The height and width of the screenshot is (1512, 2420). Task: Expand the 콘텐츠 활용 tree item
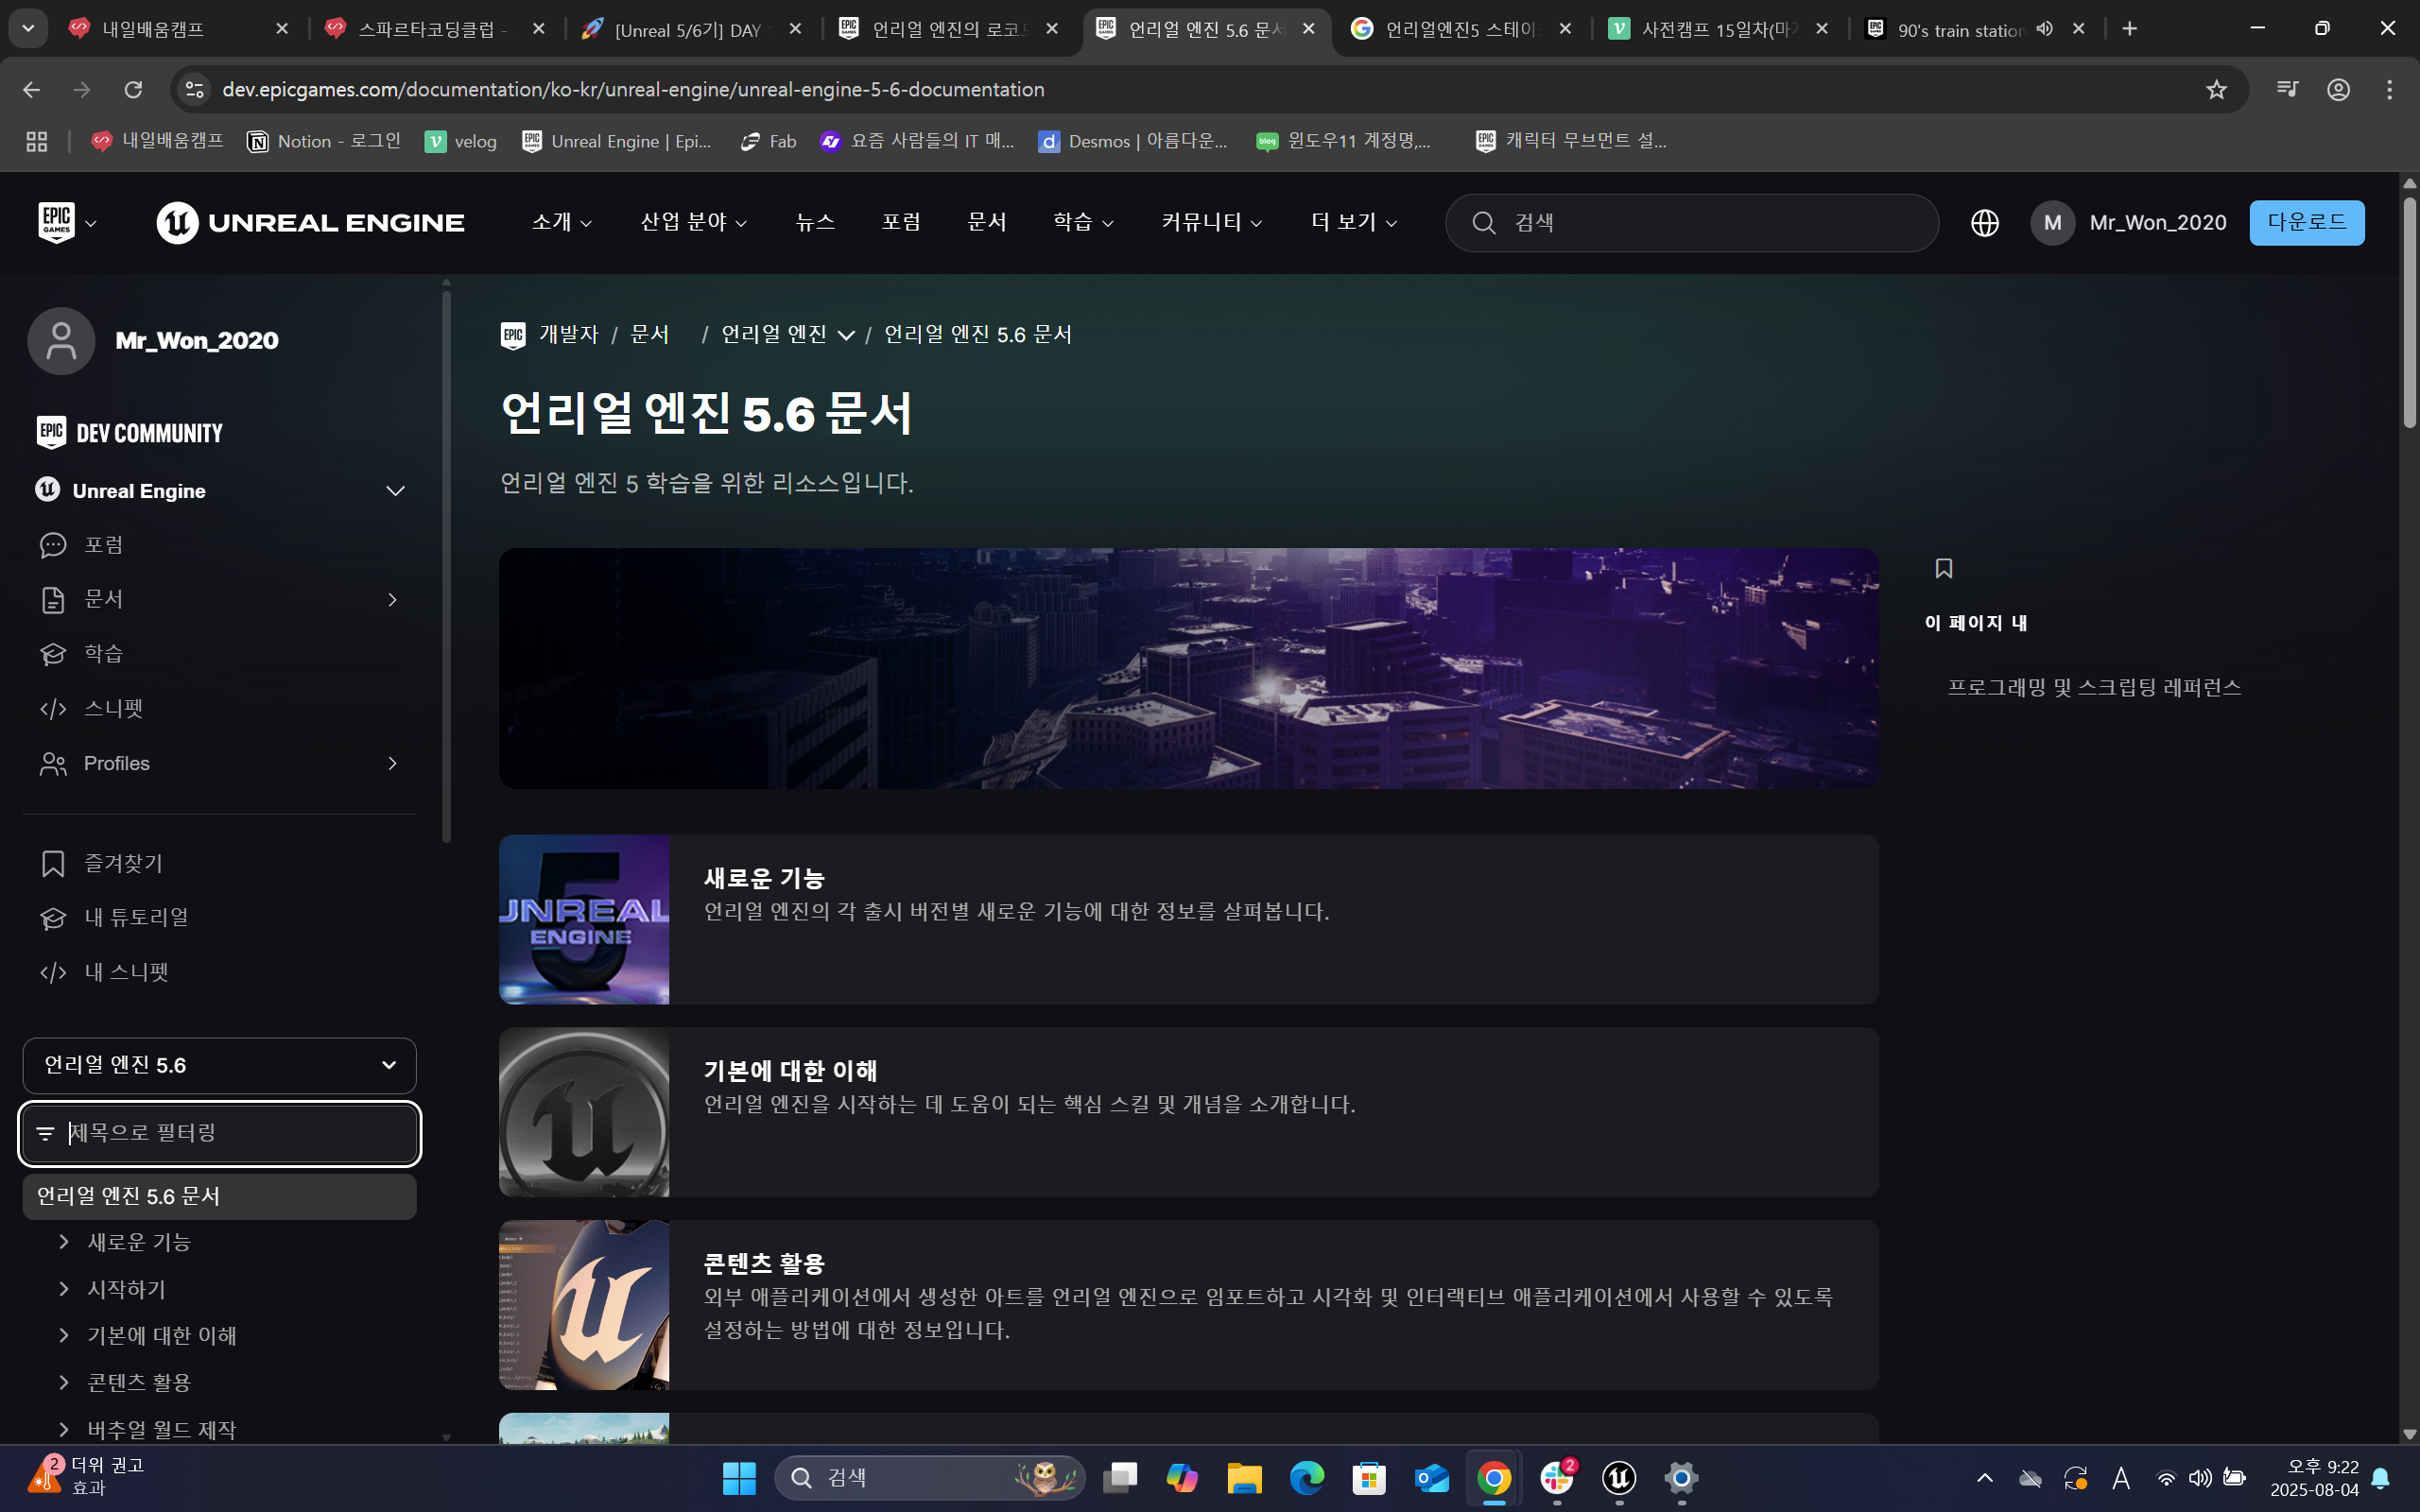pos(64,1382)
